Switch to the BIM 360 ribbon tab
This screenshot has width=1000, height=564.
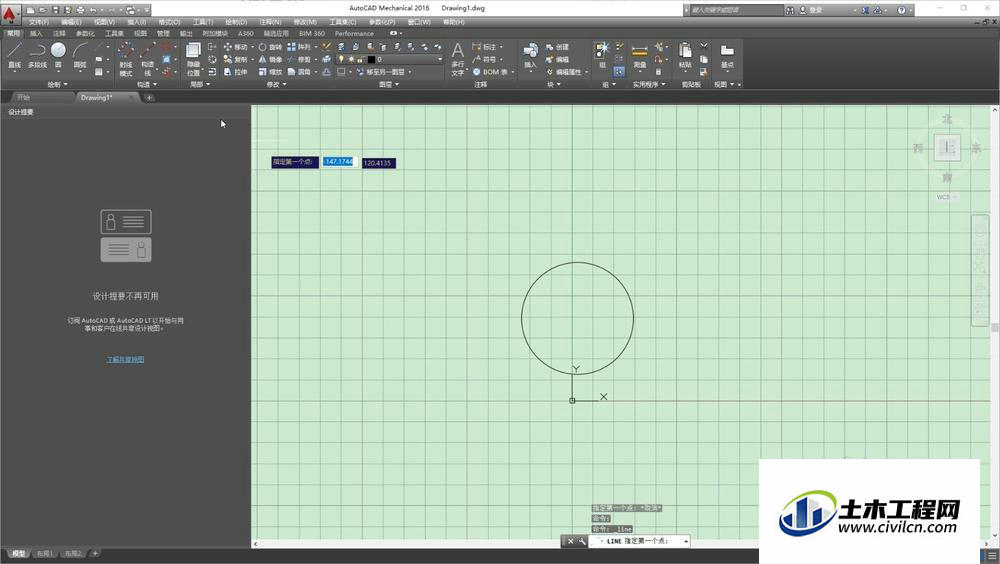312,33
